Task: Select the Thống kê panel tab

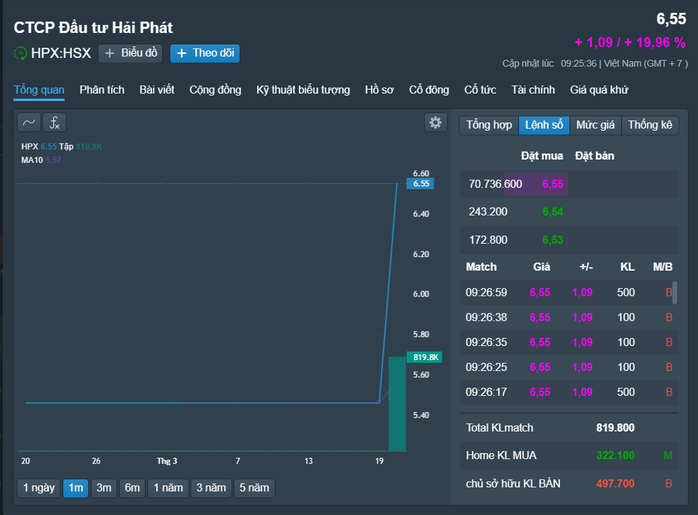Action: [650, 125]
